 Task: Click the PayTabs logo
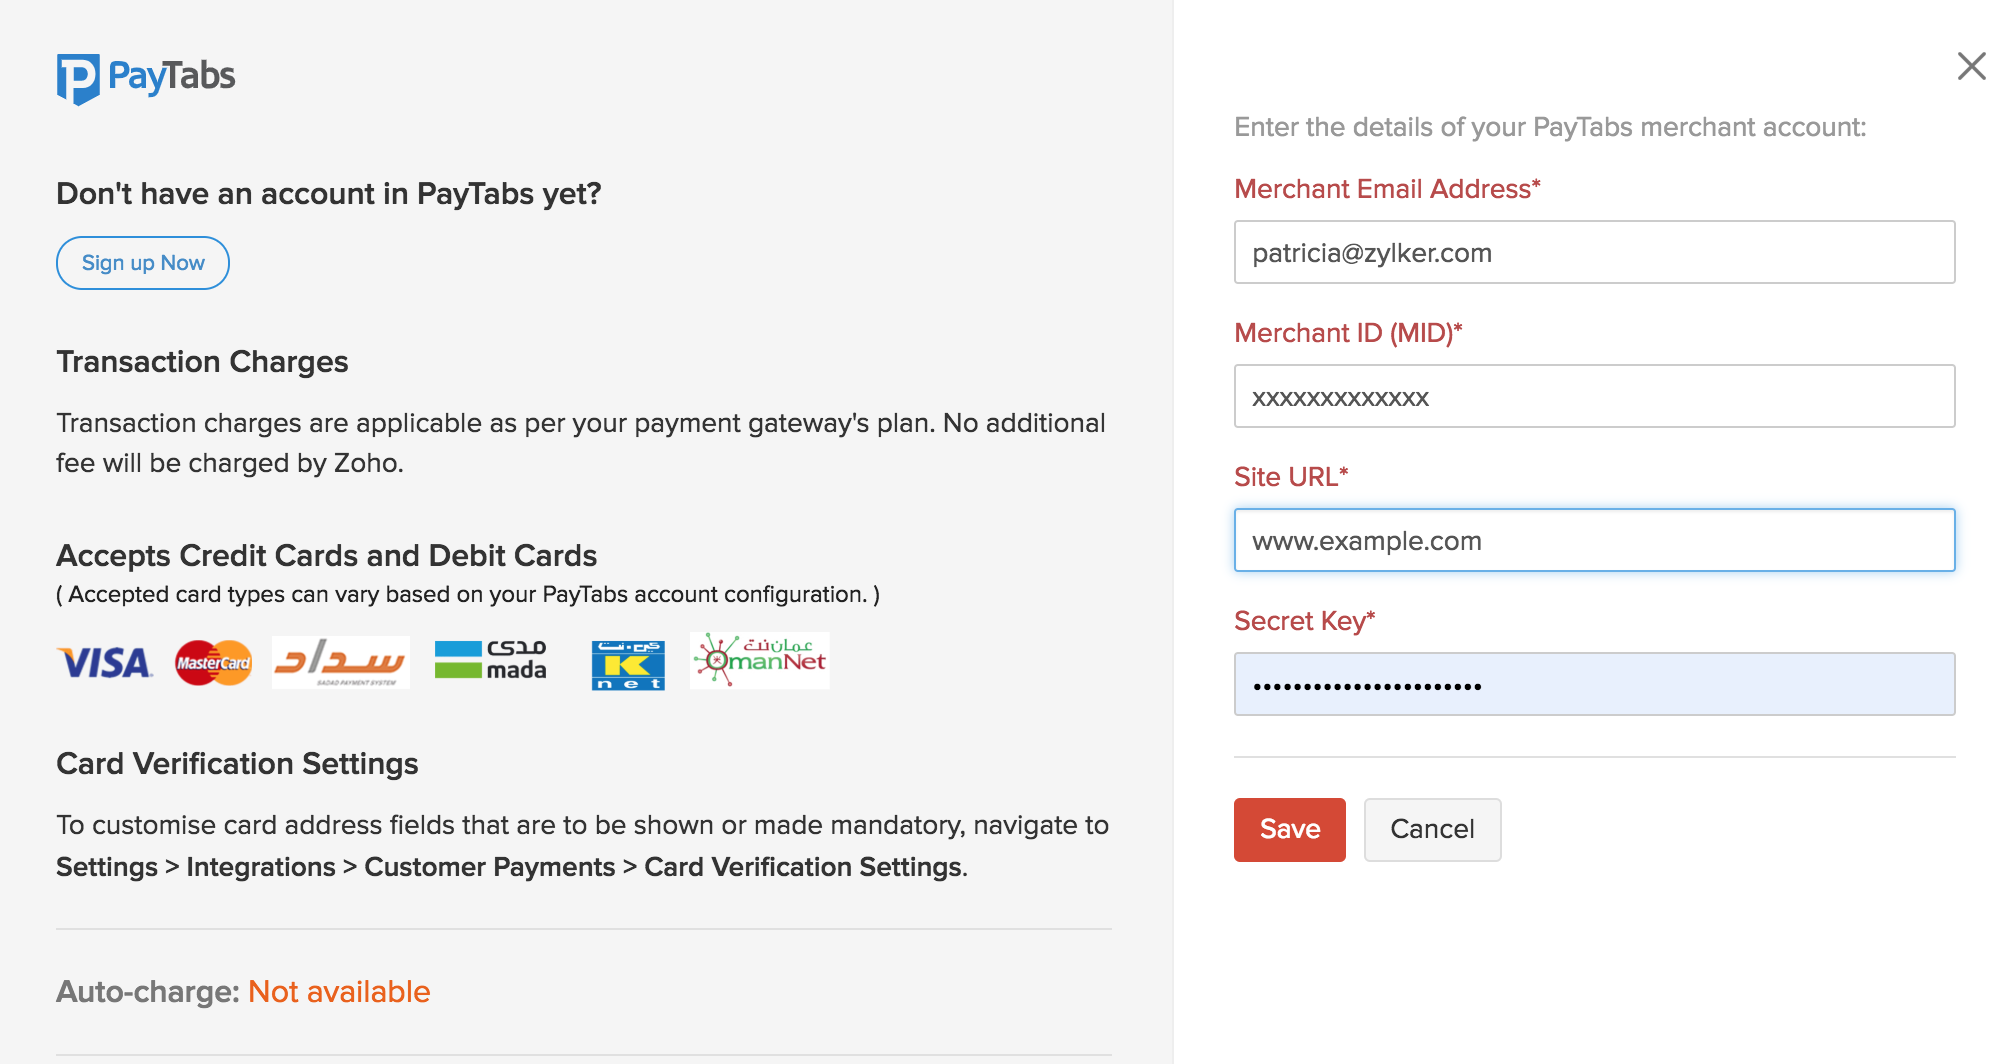click(146, 75)
